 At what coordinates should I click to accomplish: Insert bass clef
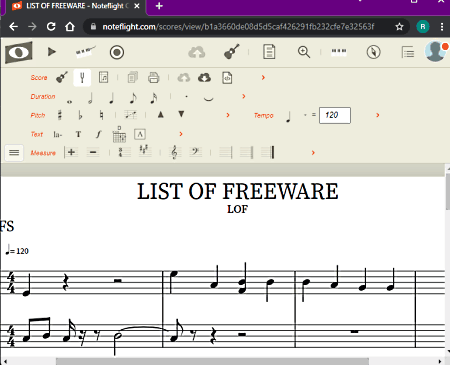196,152
